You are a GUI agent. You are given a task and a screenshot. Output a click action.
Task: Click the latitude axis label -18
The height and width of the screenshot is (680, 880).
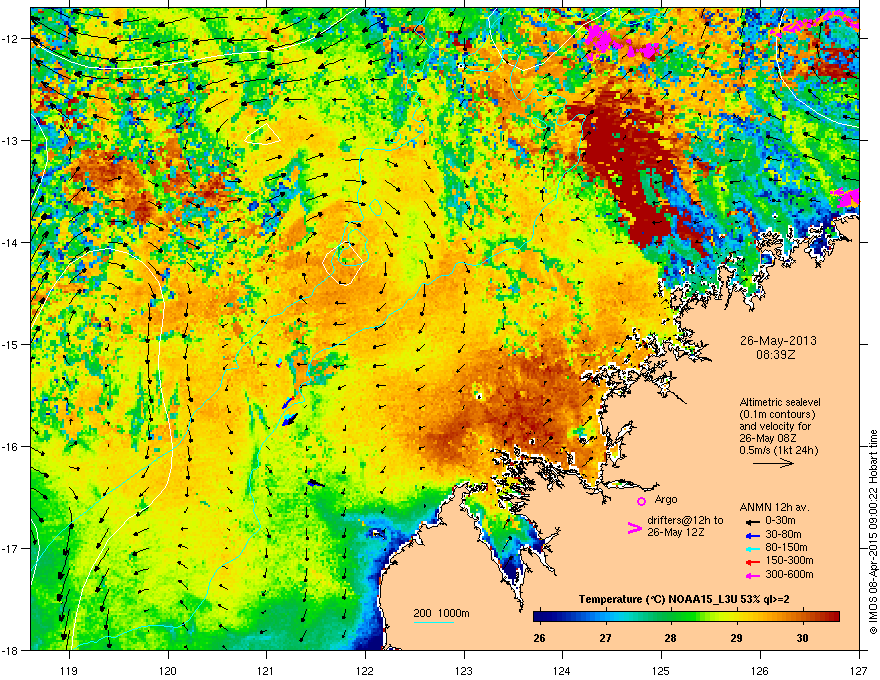pyautogui.click(x=11, y=650)
